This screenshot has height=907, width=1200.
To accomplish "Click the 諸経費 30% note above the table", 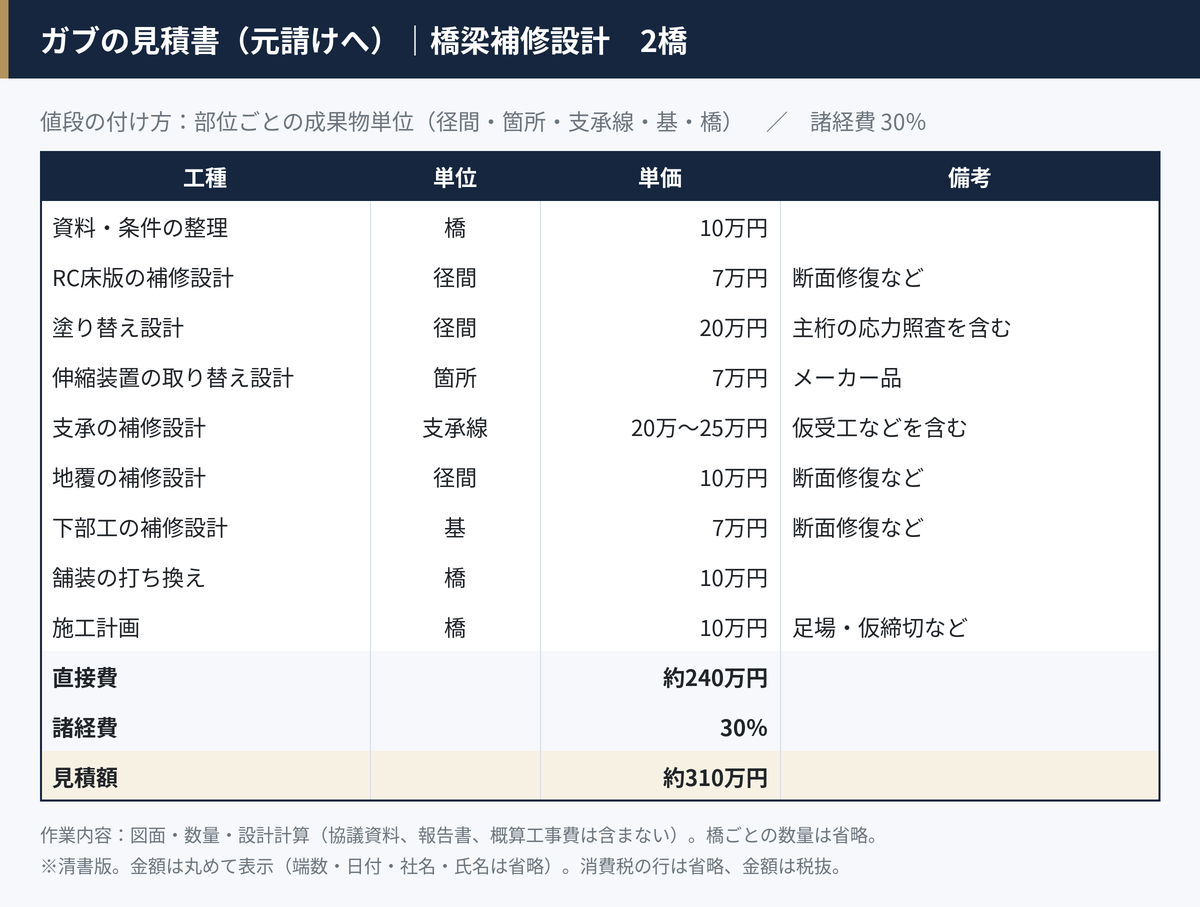I will pos(868,122).
